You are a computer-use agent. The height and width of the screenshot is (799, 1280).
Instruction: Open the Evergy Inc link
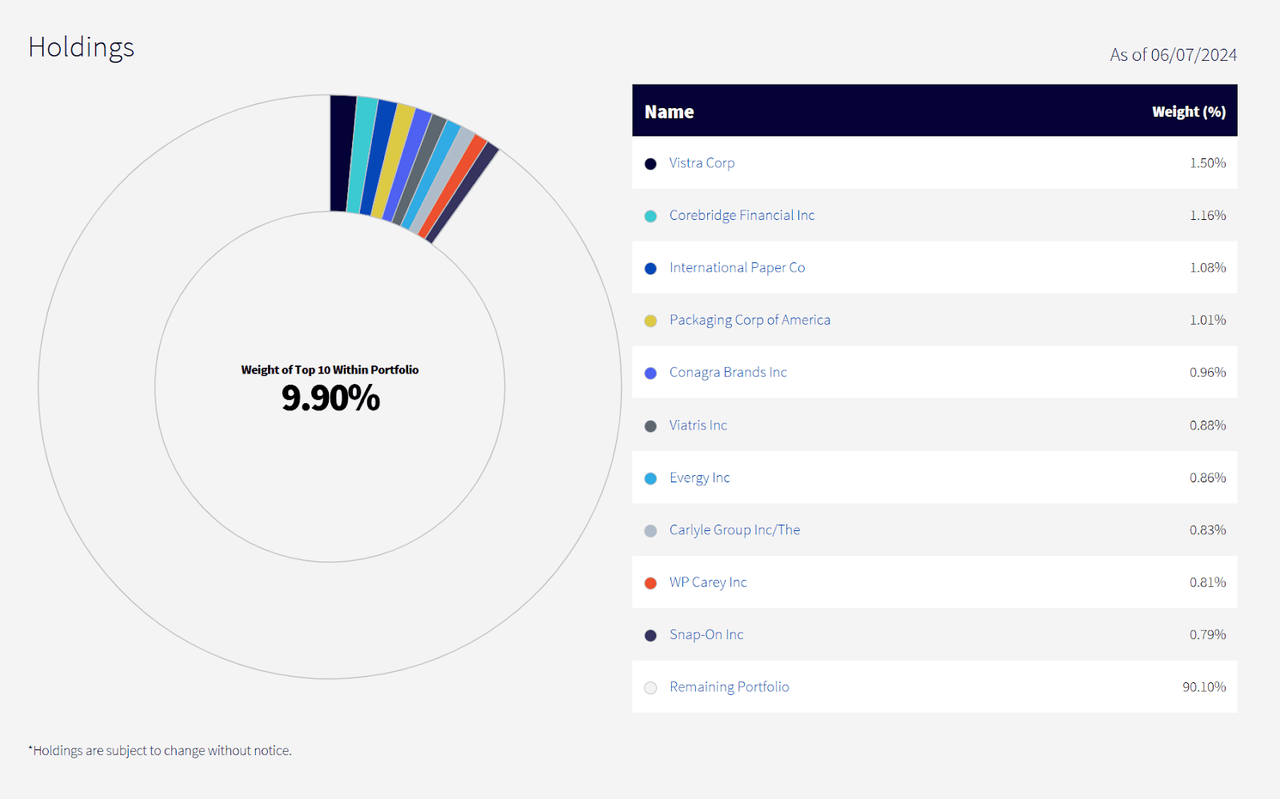pos(700,477)
